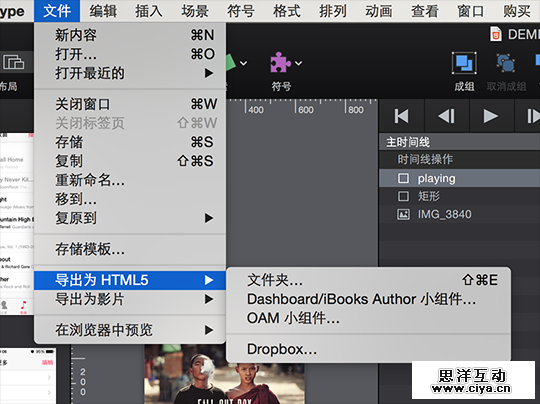The image size is (540, 404).
Task: Click the image icon beside IMG_3840
Action: pos(403,215)
